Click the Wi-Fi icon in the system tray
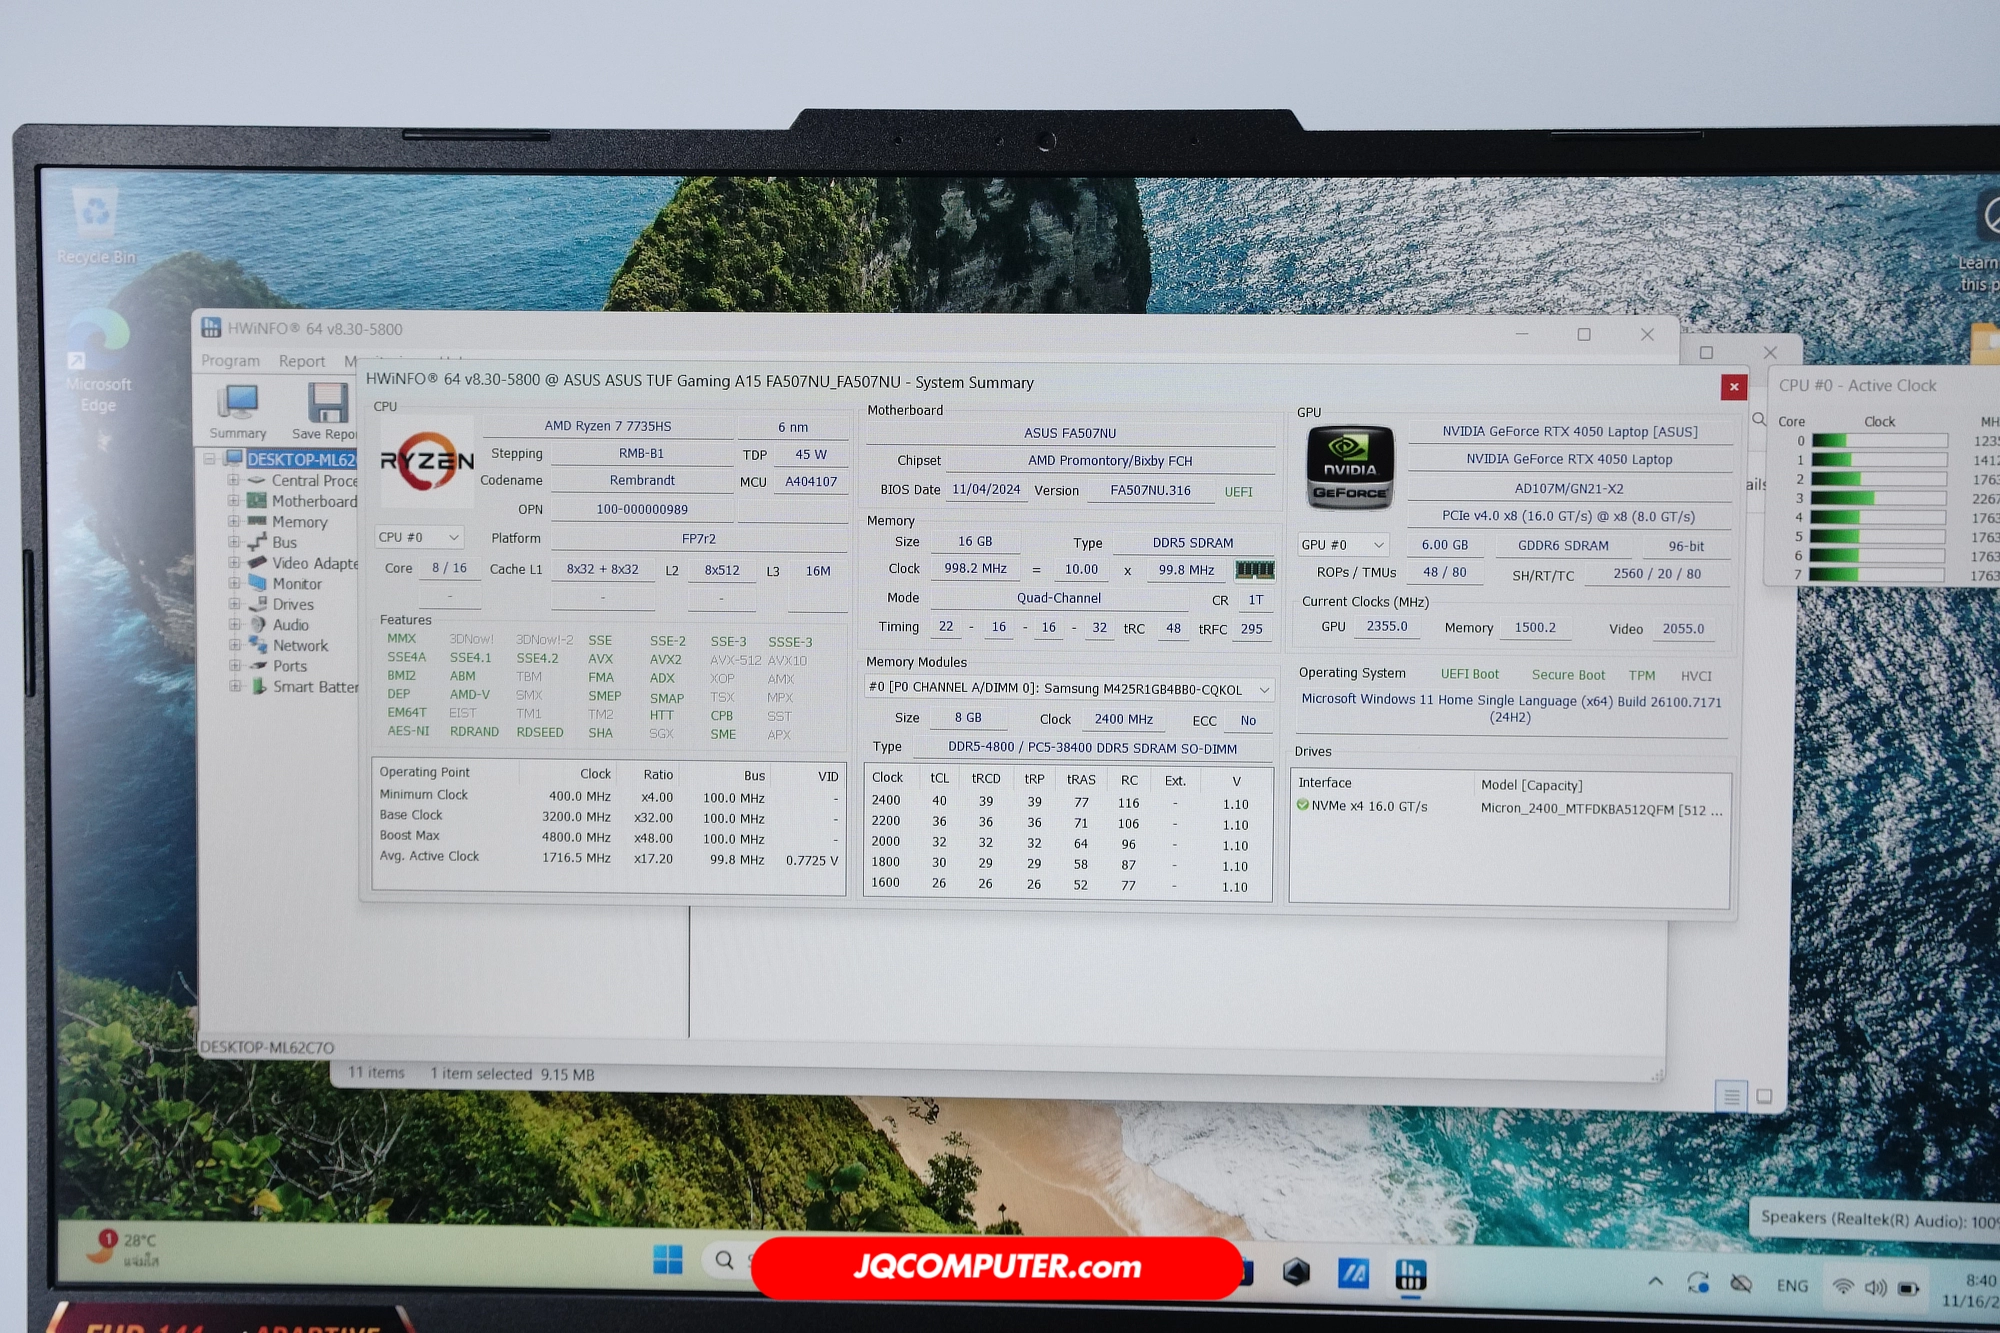This screenshot has width=2000, height=1333. [1843, 1287]
